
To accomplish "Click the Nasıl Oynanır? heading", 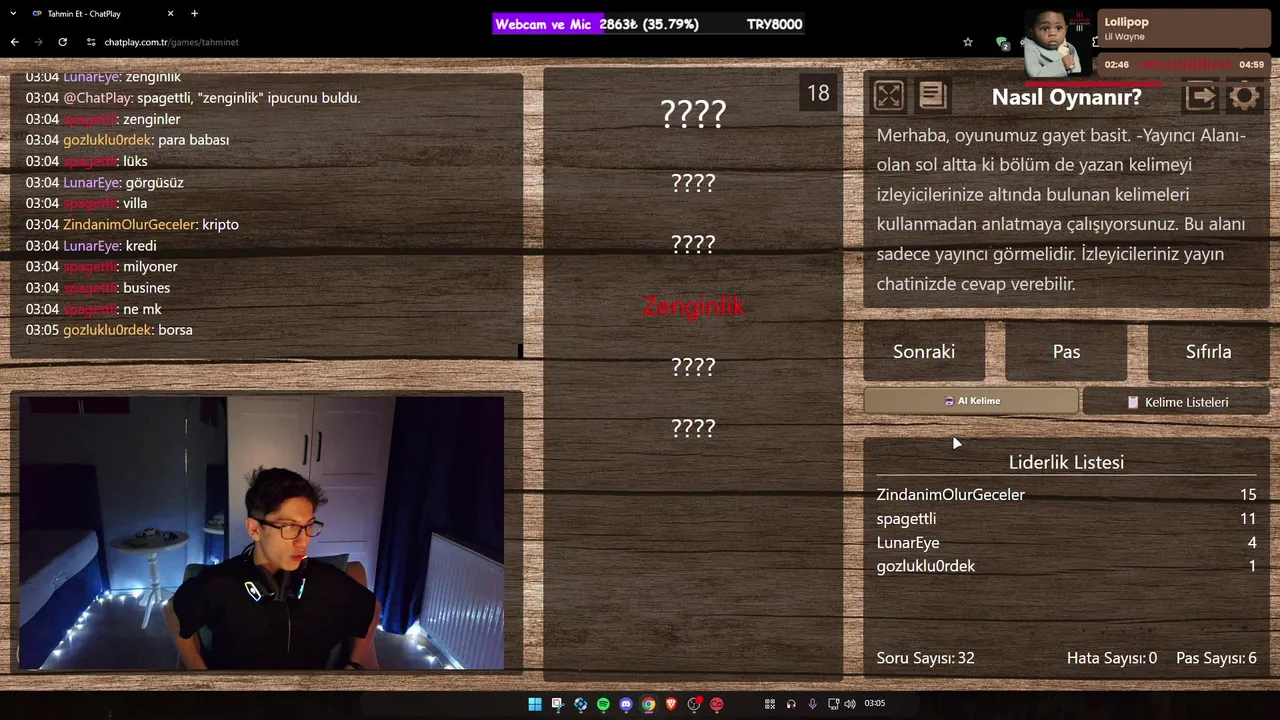I will [x=1066, y=97].
